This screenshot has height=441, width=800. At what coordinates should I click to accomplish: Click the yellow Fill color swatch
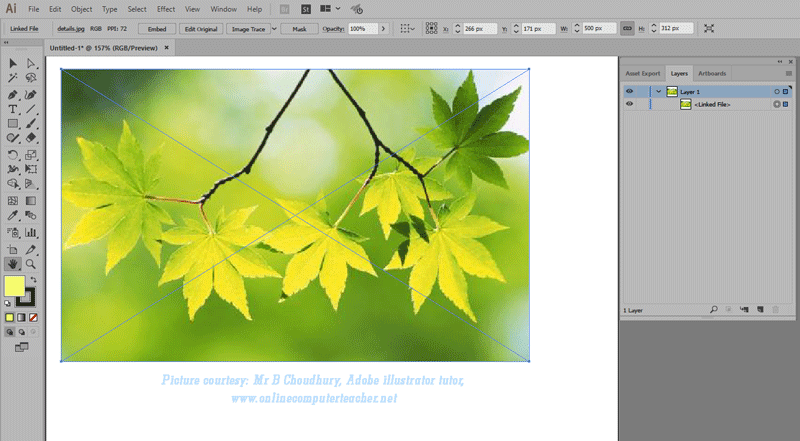point(14,286)
